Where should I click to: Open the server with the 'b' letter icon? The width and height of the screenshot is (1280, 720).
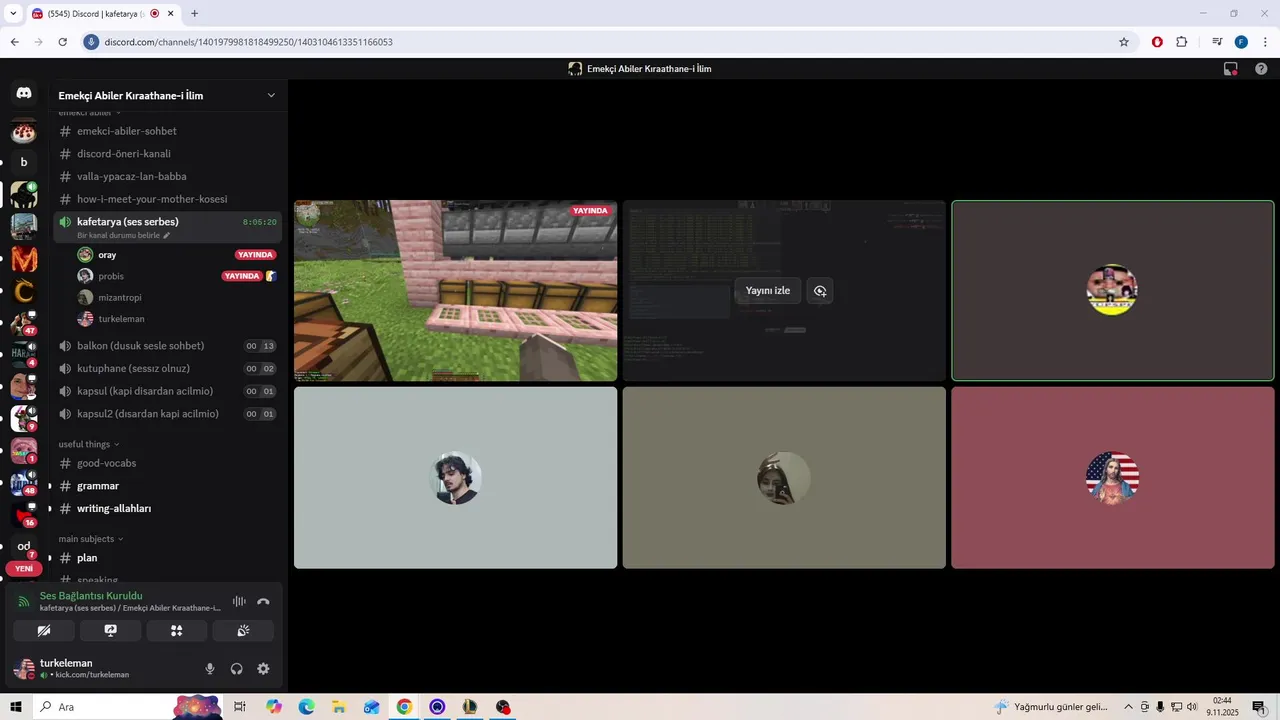(24, 162)
